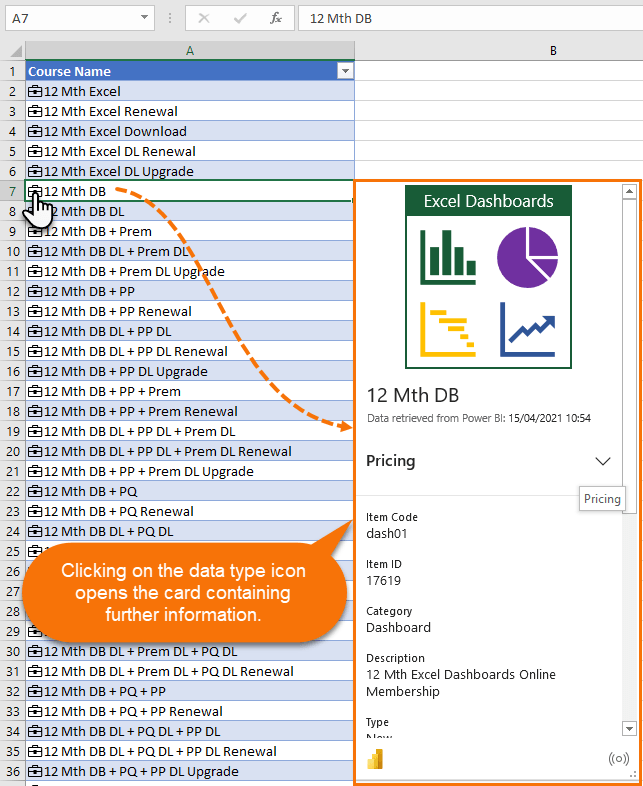643x786 pixels.
Task: Click Category value Dashboard
Action: (398, 628)
